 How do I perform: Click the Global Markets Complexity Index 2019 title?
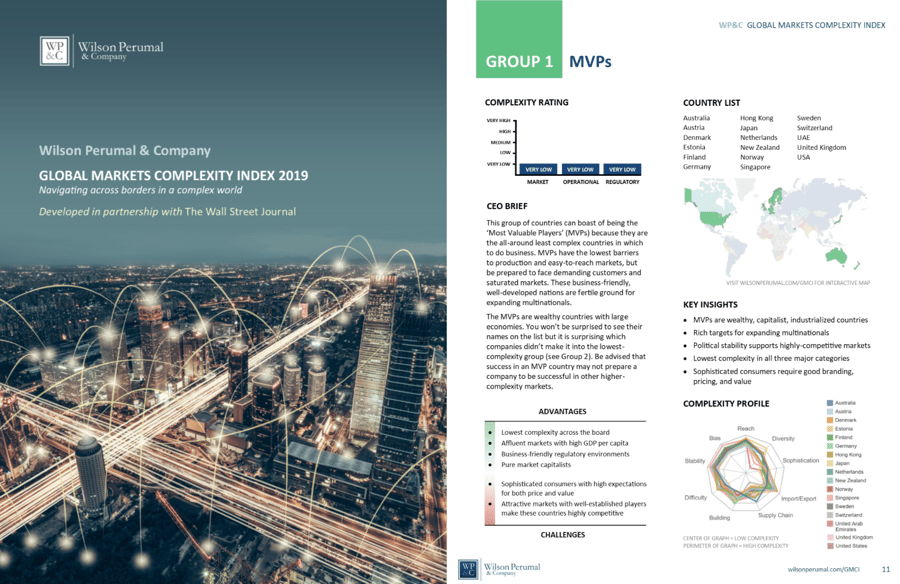[x=173, y=176]
